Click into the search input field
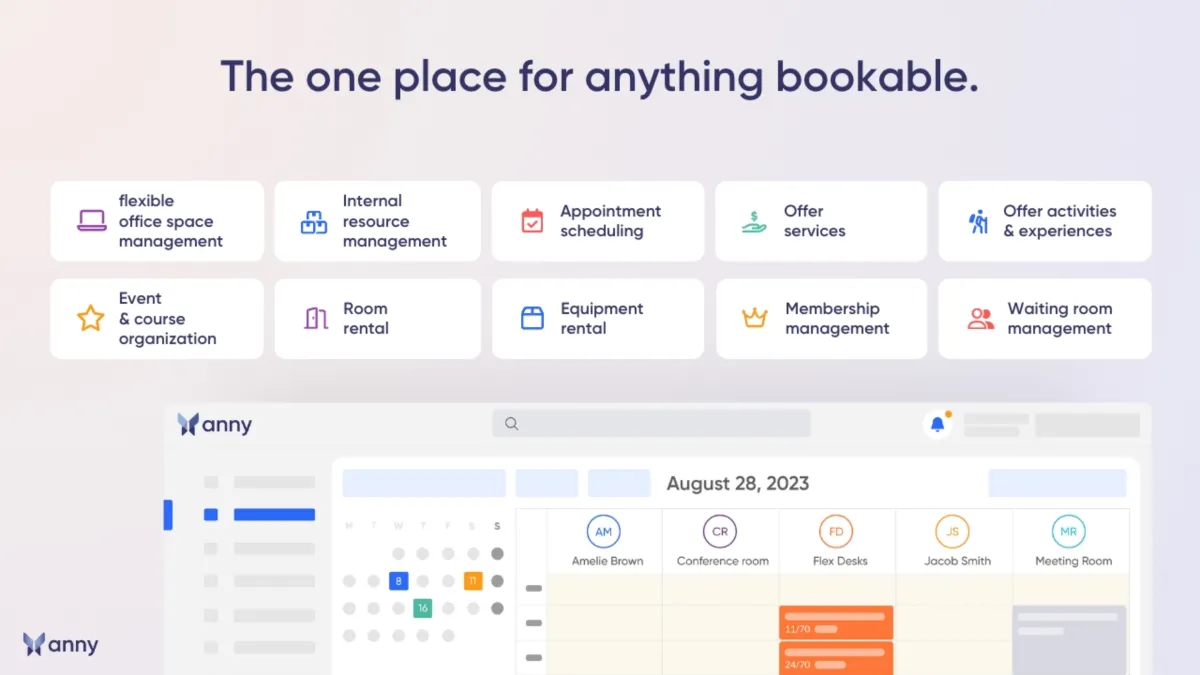 [651, 424]
